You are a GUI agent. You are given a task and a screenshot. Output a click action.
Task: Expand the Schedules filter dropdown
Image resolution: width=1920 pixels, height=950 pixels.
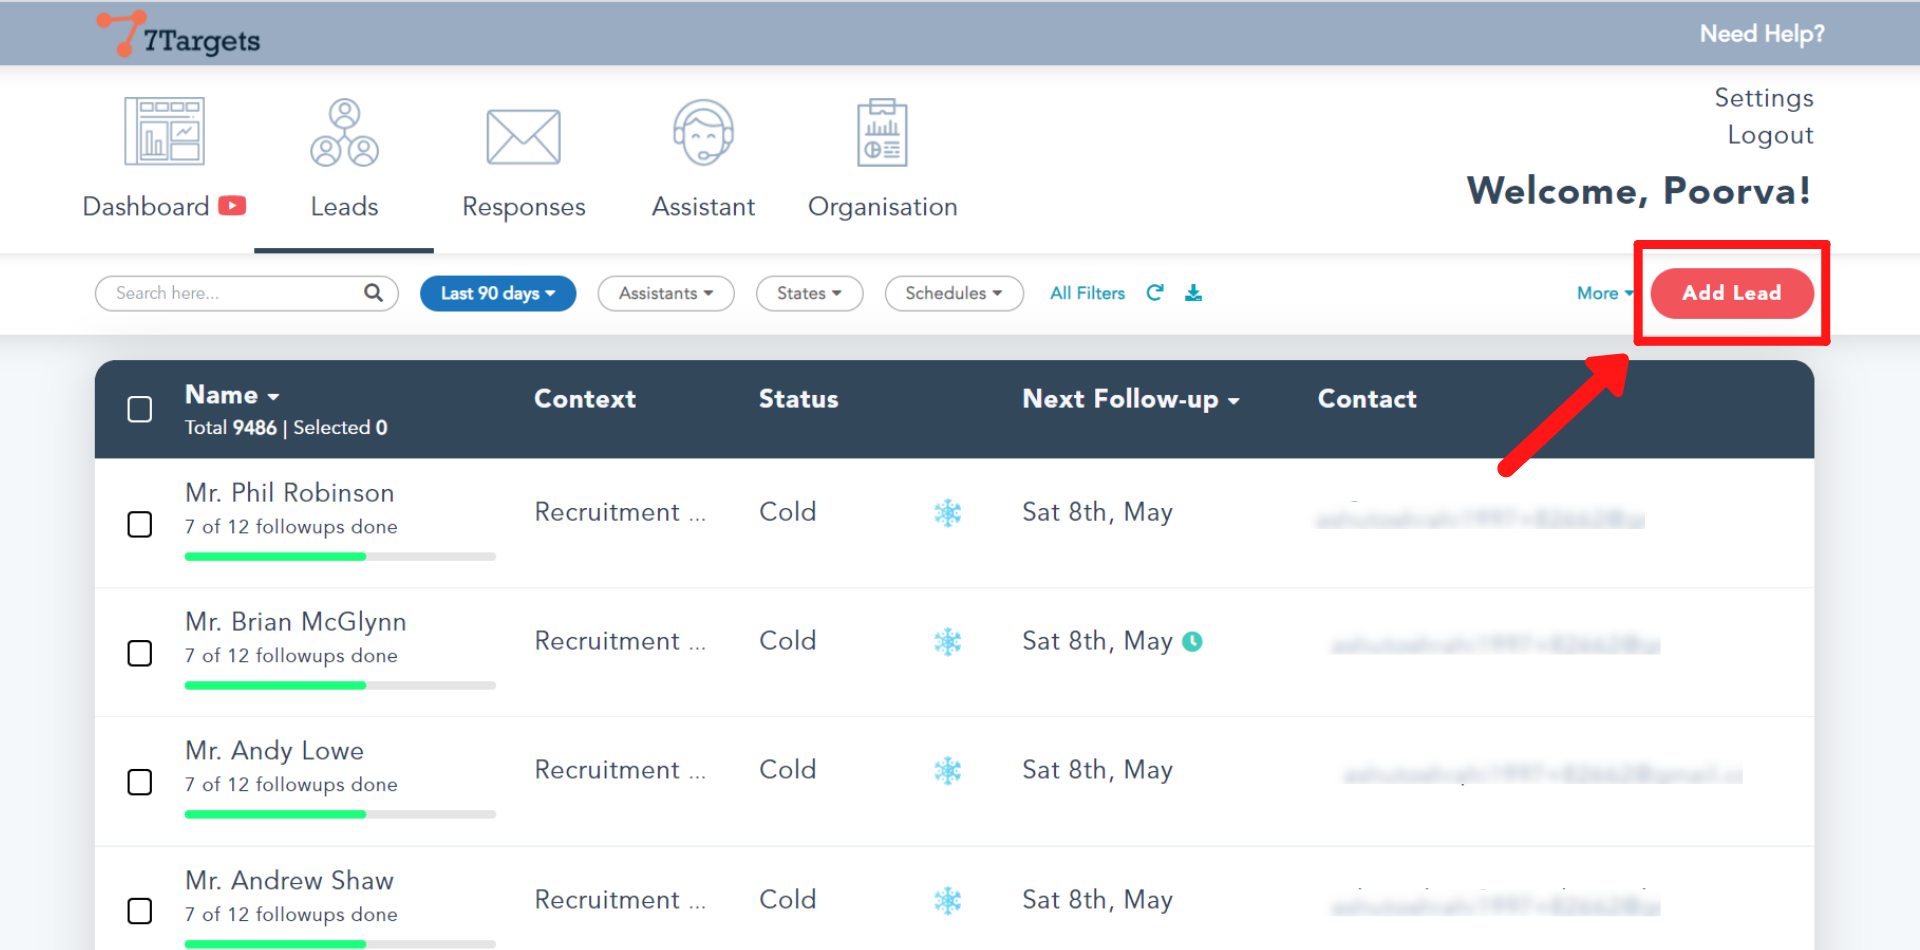click(953, 293)
